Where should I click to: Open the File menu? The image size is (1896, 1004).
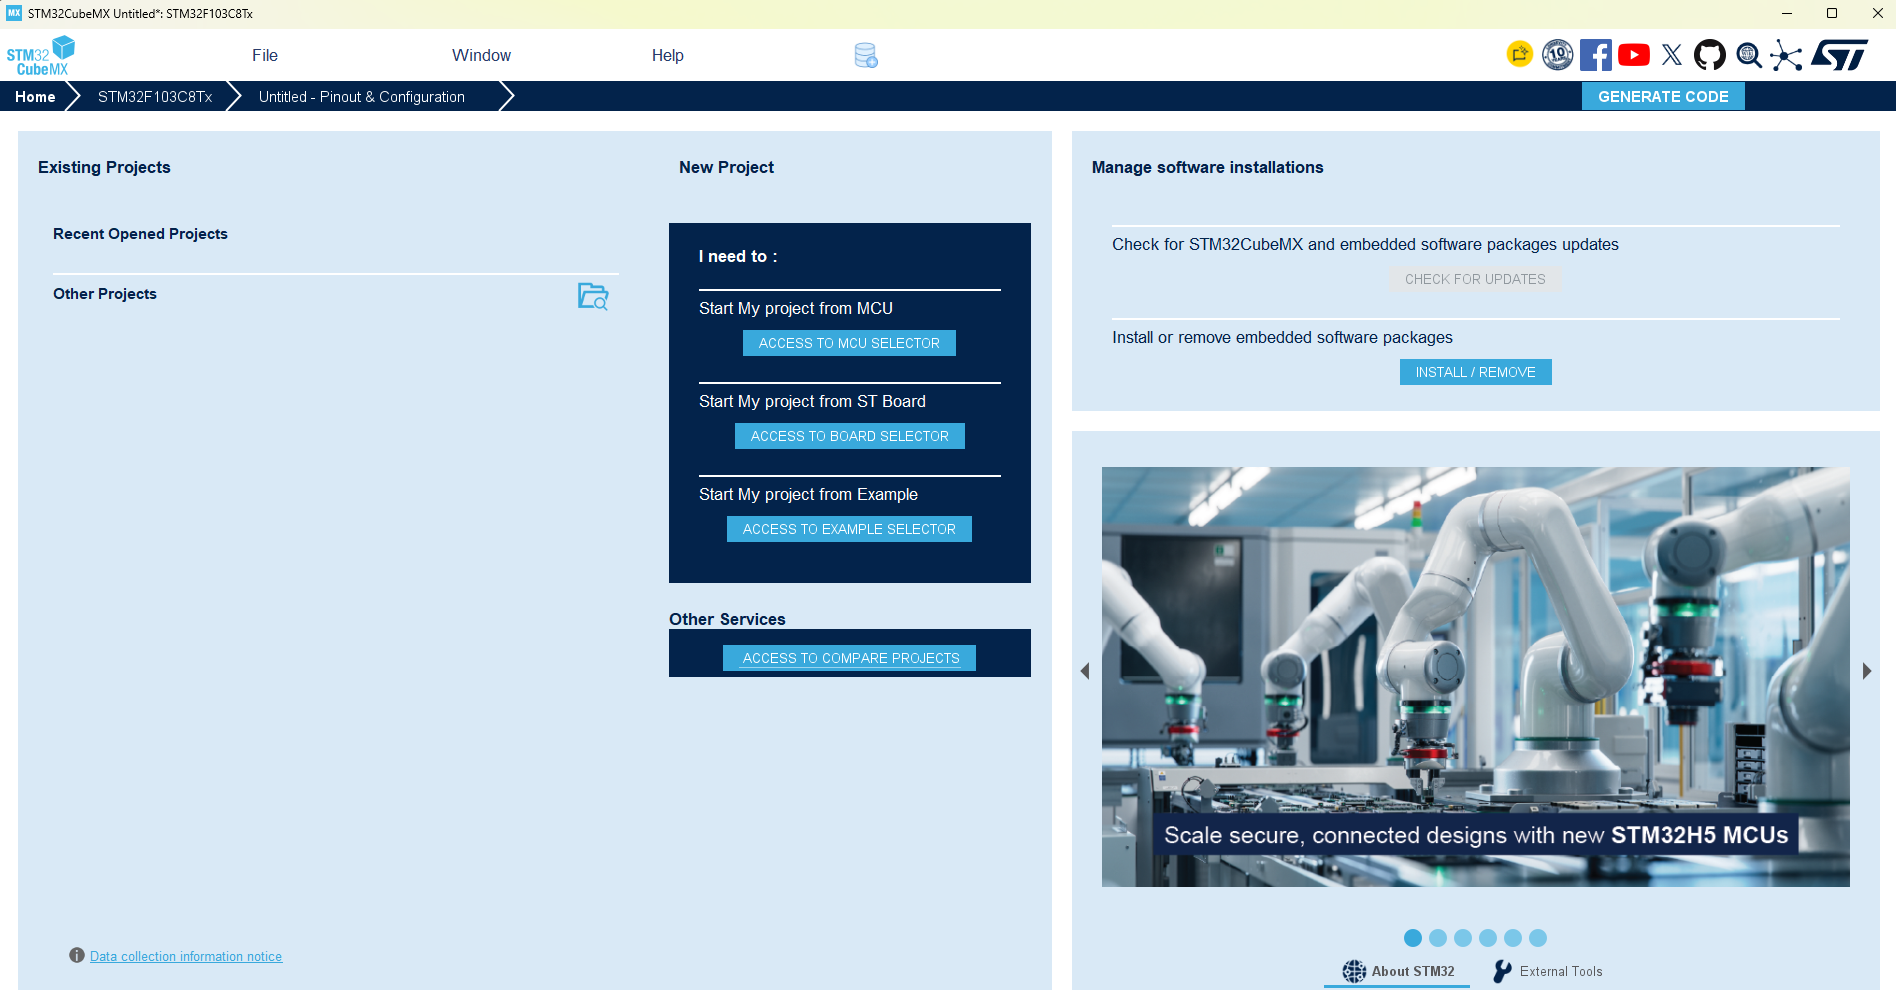(x=265, y=56)
